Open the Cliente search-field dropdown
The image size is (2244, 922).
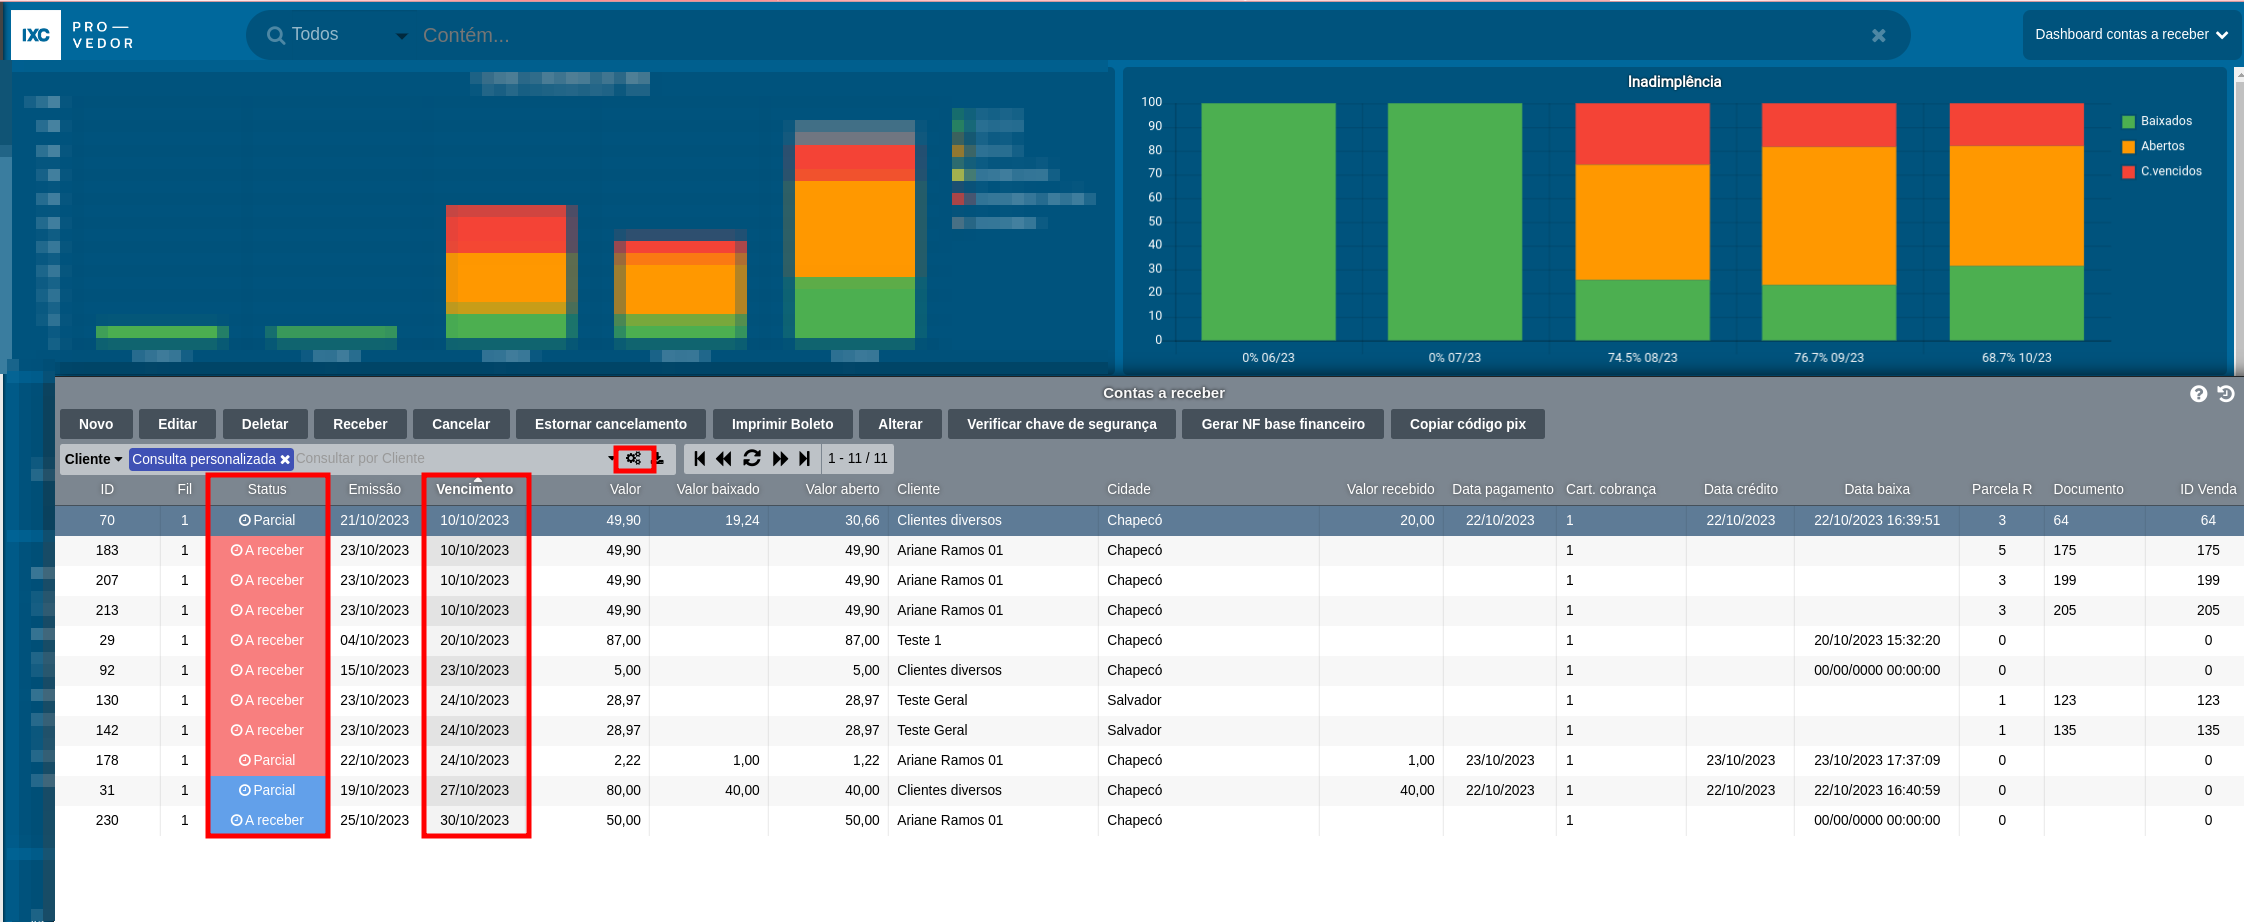tap(93, 459)
